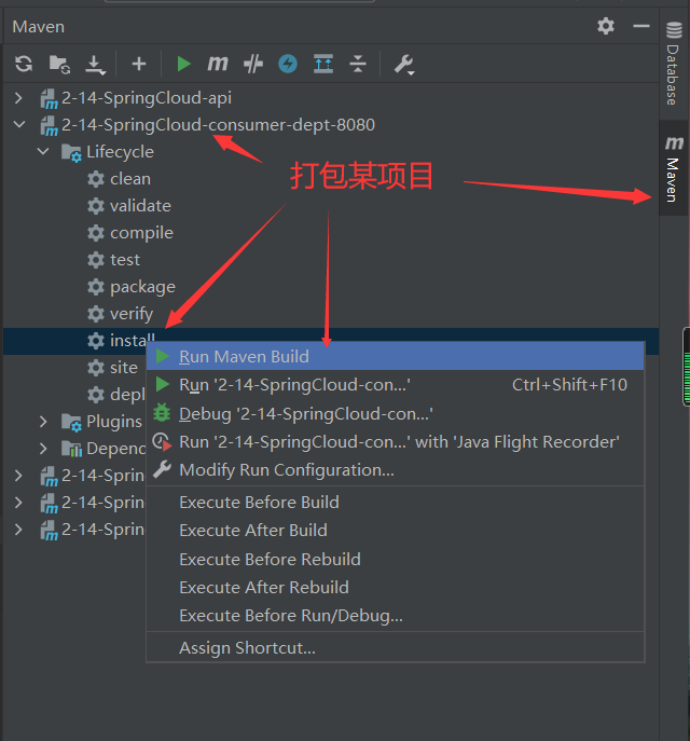Click the Lifecycle folder icon
The width and height of the screenshot is (690, 741).
click(71, 153)
